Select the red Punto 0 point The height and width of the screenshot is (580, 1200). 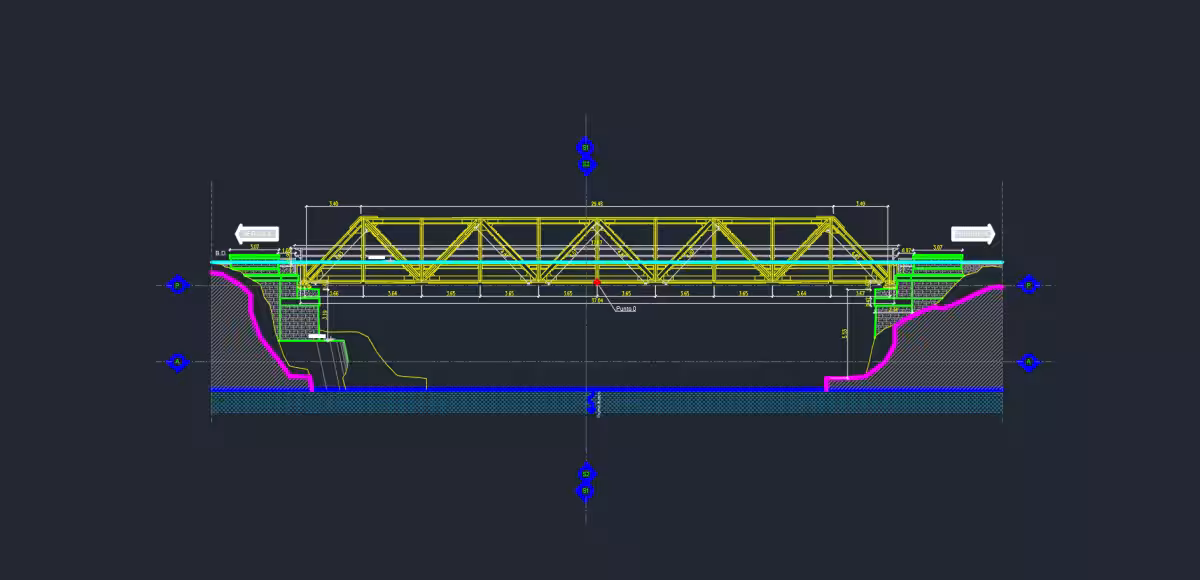(597, 282)
